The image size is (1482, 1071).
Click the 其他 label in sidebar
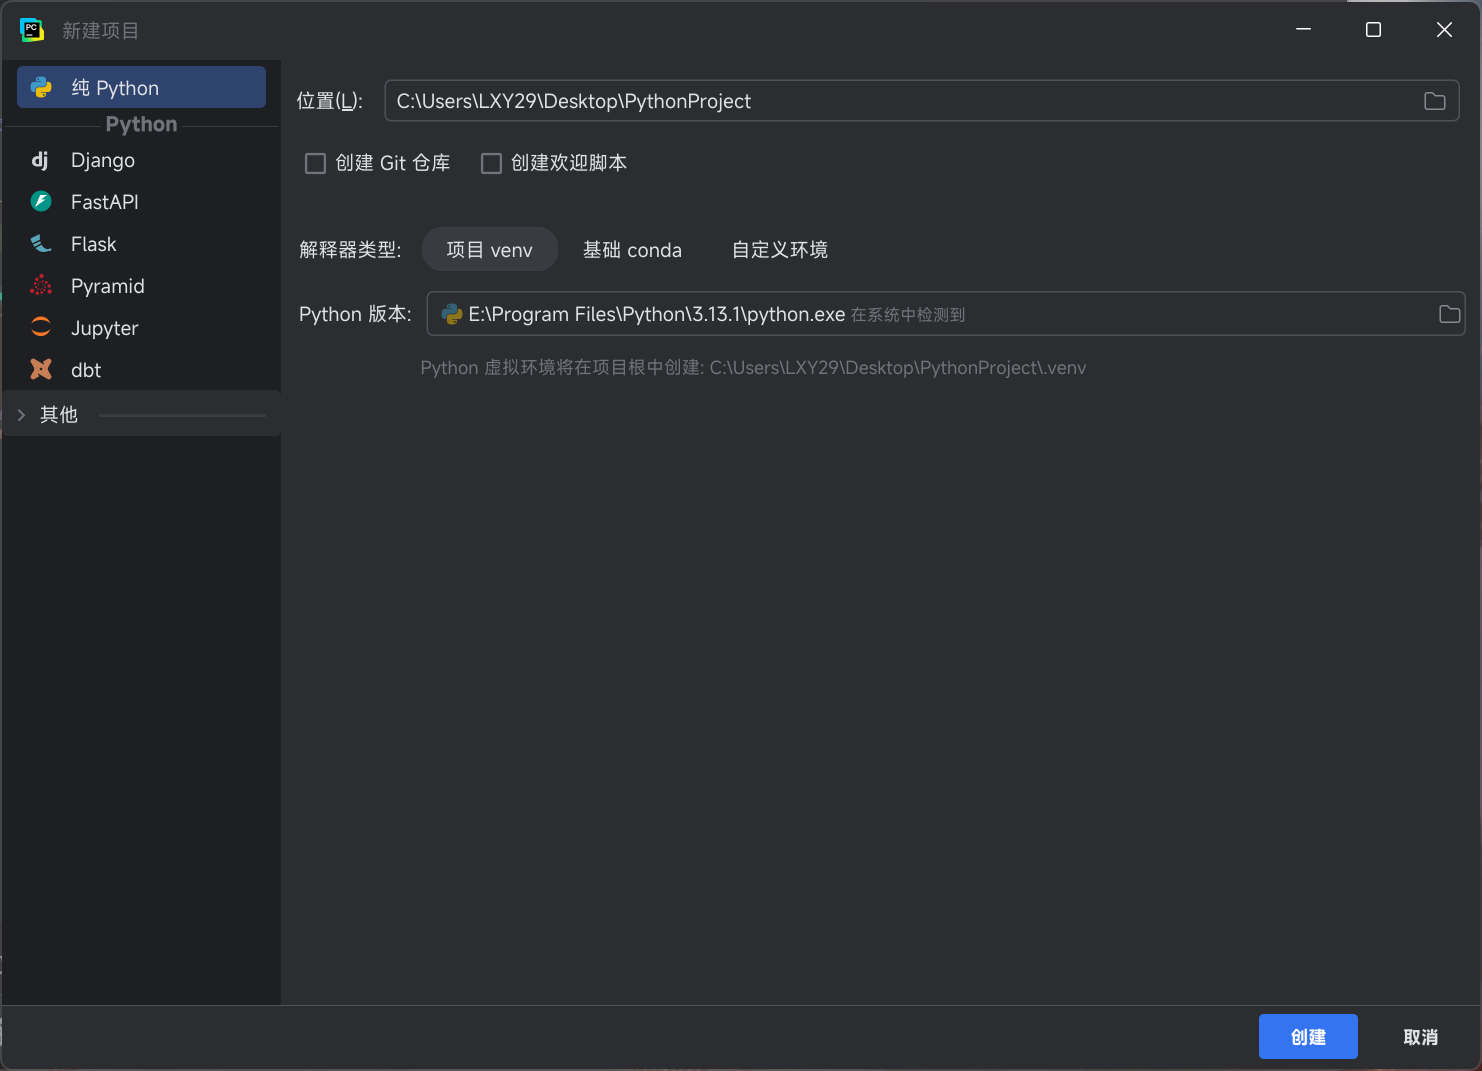click(x=59, y=415)
